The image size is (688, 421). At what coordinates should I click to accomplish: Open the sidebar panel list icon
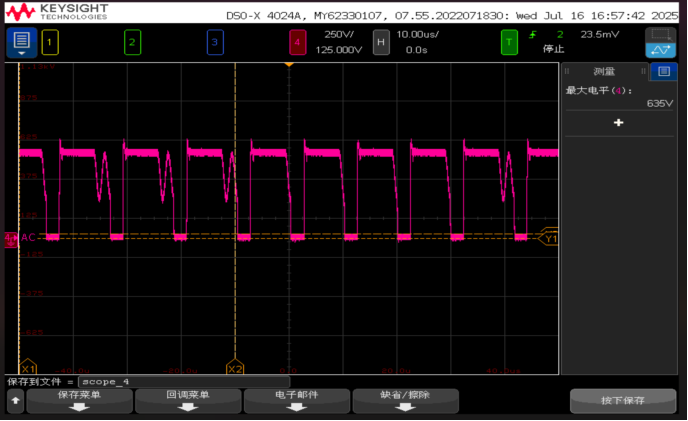(664, 71)
